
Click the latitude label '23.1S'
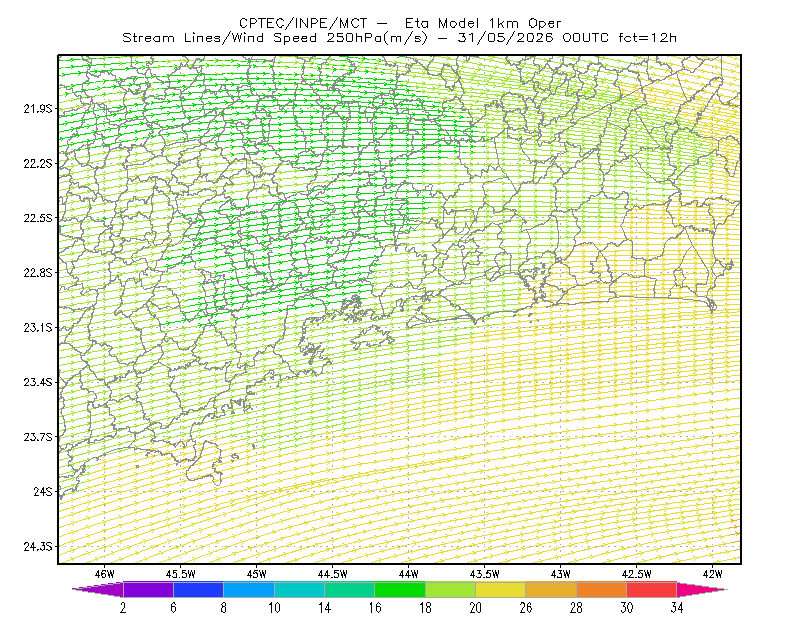[38, 327]
